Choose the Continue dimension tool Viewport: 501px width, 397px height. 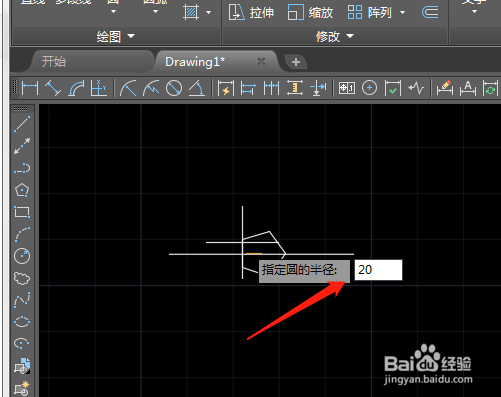point(271,89)
